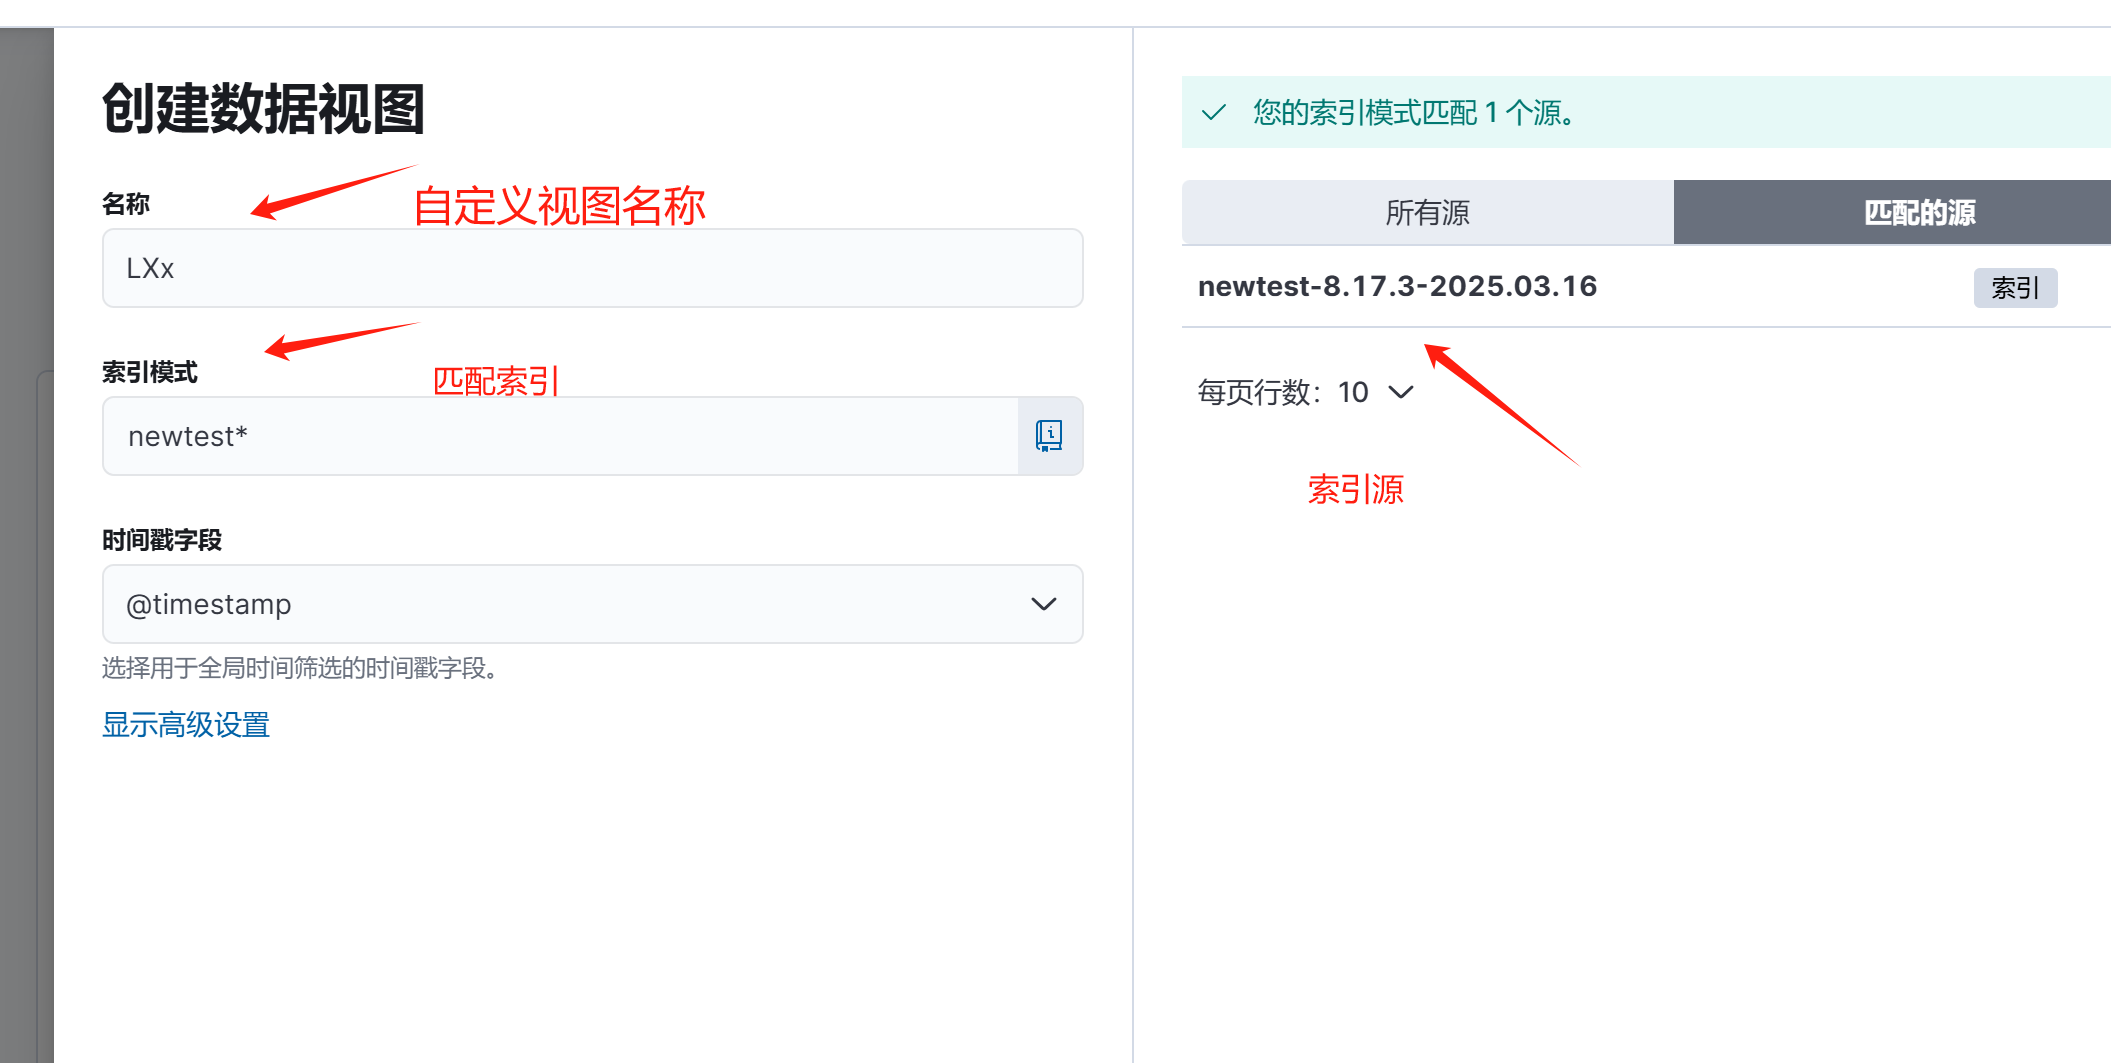Click the index pattern documentation book icon

[x=1049, y=436]
